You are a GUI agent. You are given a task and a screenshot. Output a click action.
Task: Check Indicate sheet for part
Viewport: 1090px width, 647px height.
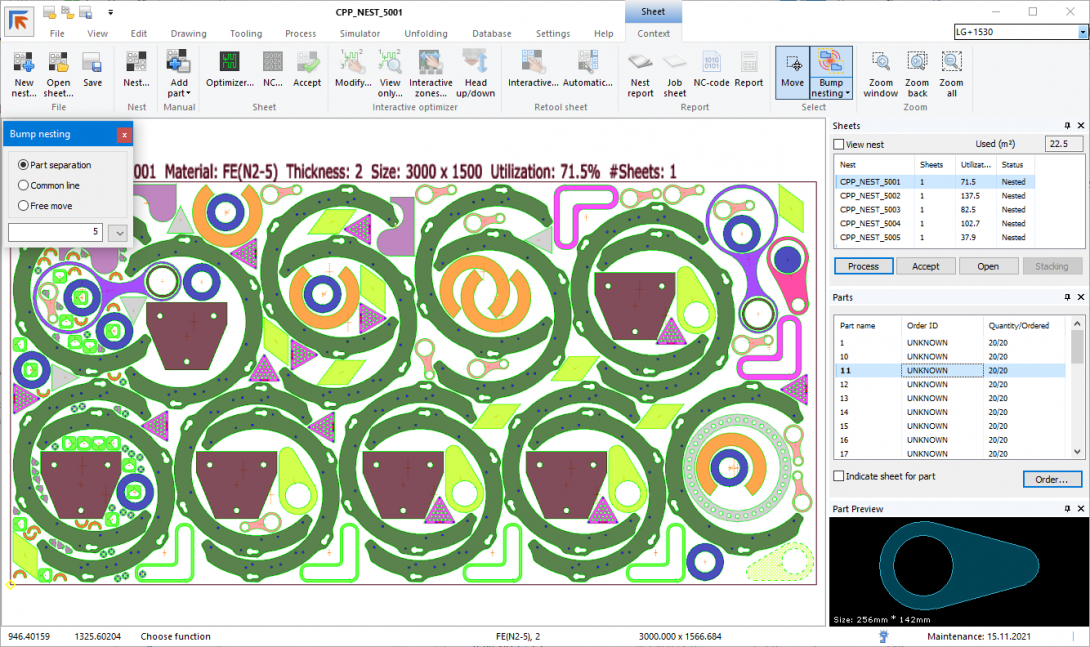(839, 476)
